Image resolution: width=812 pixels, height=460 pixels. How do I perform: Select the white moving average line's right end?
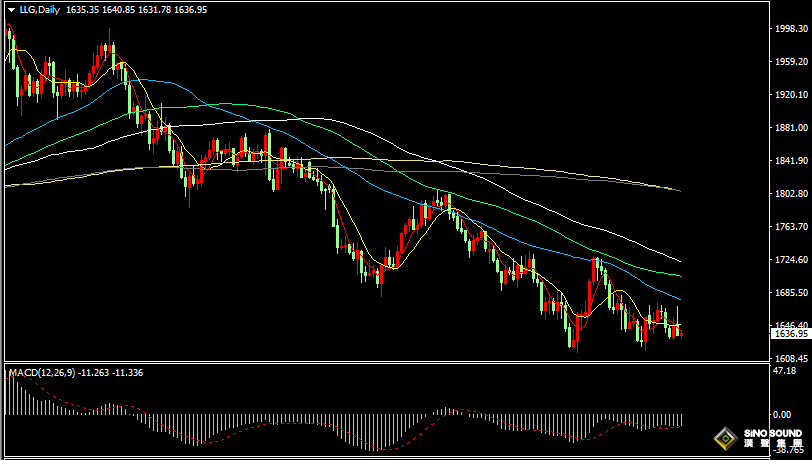click(x=679, y=262)
